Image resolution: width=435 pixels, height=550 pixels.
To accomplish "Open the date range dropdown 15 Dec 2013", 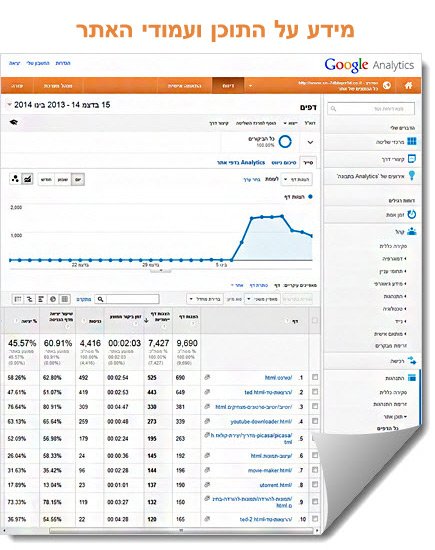I will [x=59, y=105].
